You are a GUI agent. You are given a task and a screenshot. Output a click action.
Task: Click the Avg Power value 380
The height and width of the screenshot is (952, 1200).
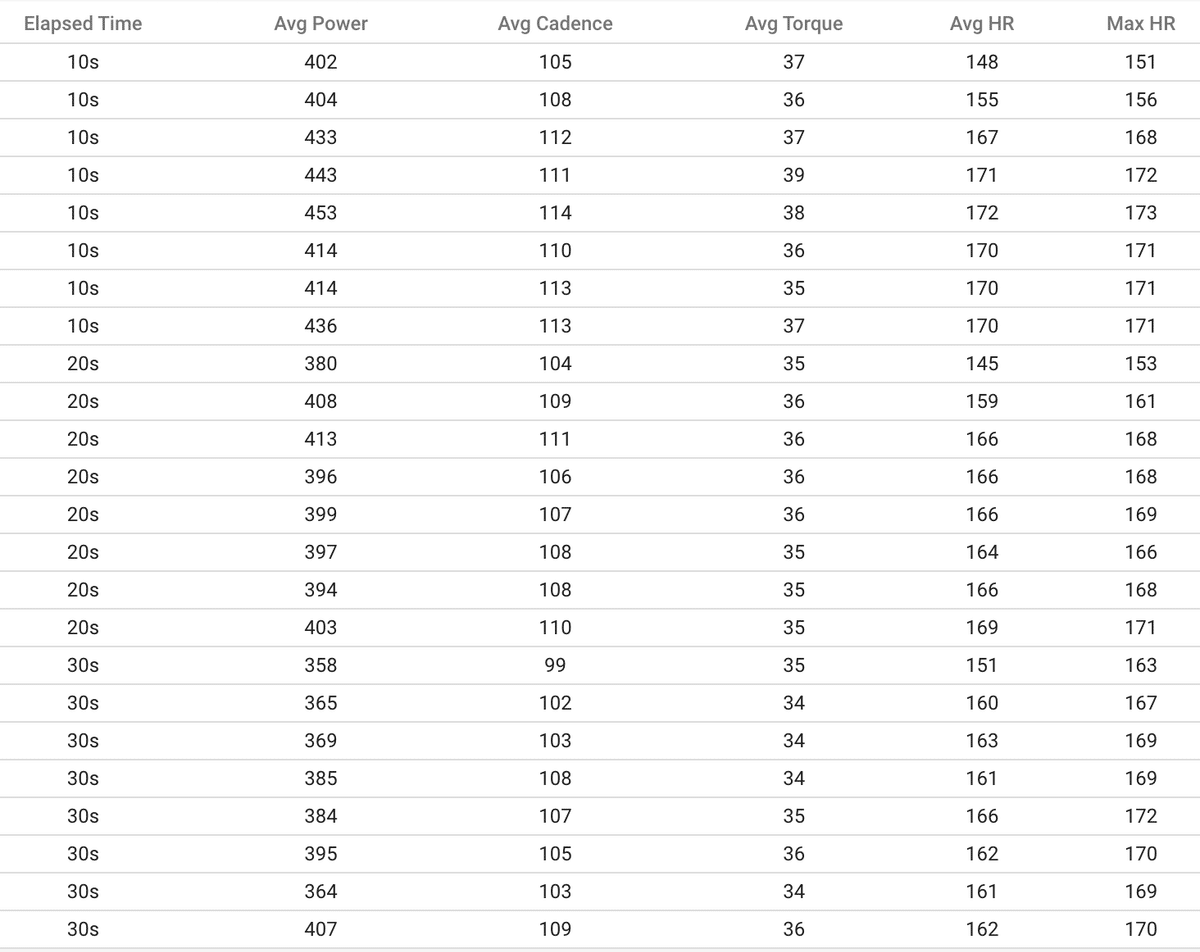tap(320, 364)
